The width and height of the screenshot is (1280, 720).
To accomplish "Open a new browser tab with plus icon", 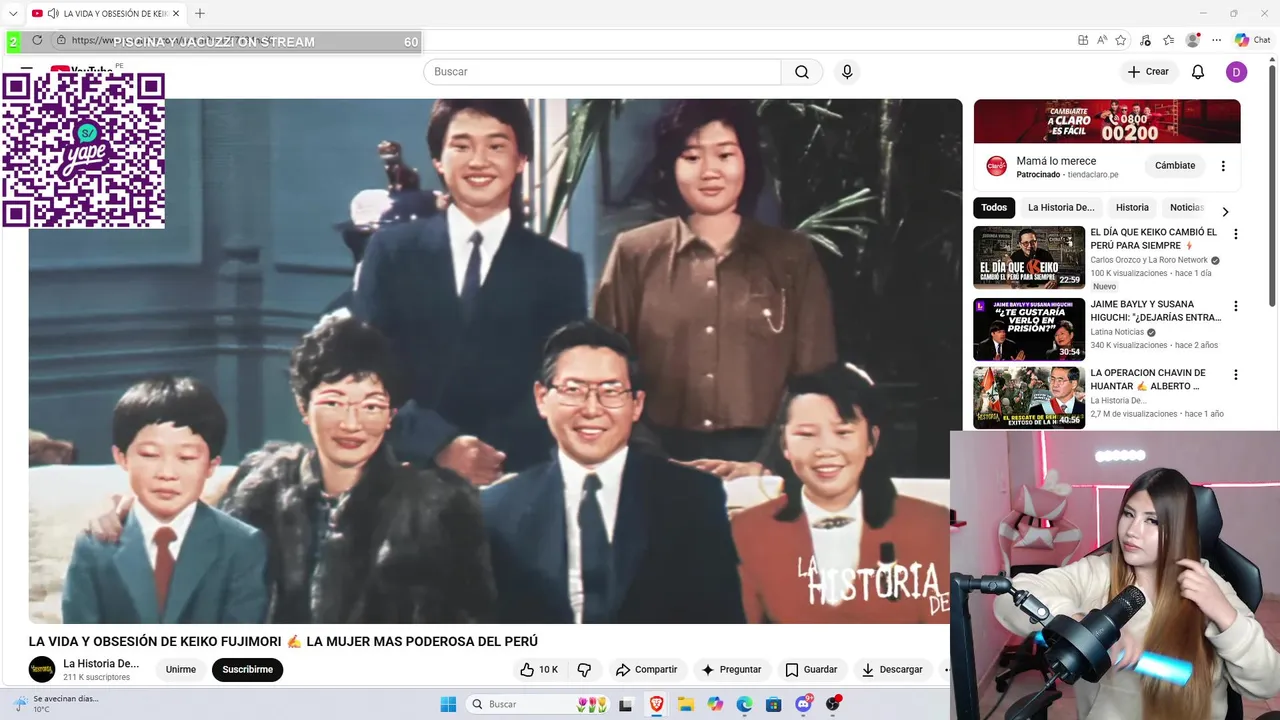I will [200, 13].
